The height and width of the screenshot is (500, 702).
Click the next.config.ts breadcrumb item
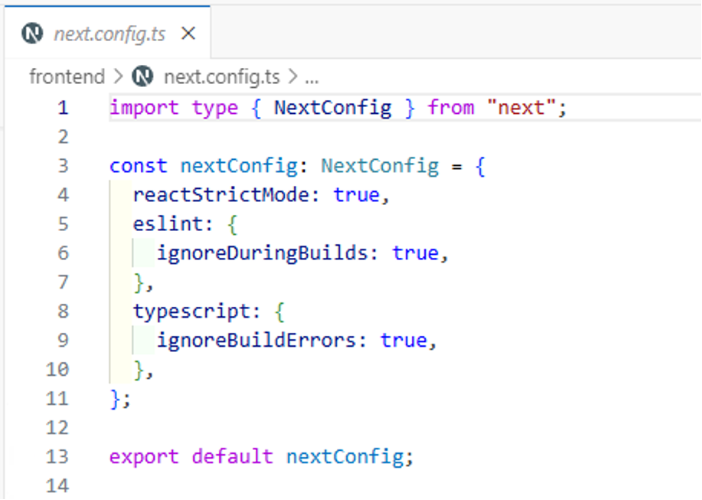[x=222, y=77]
